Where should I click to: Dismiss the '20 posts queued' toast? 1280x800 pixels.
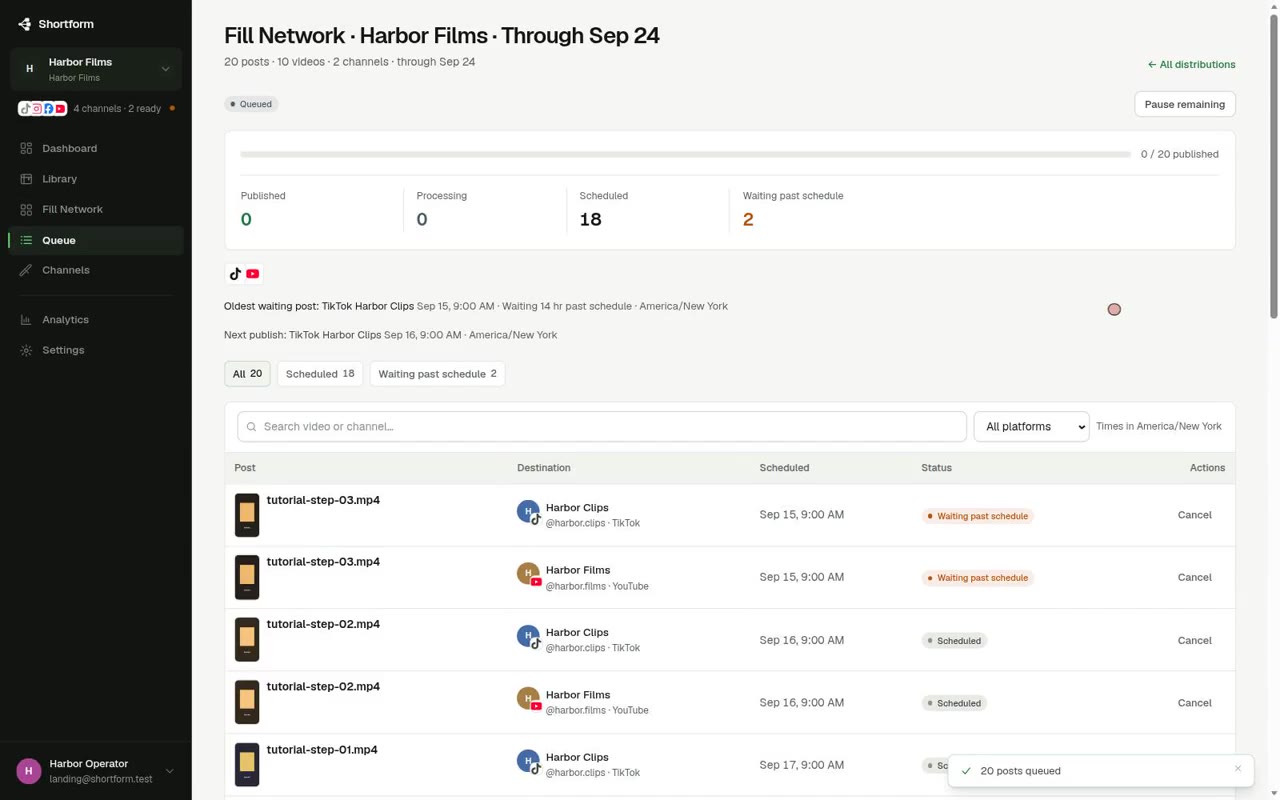pos(1238,769)
